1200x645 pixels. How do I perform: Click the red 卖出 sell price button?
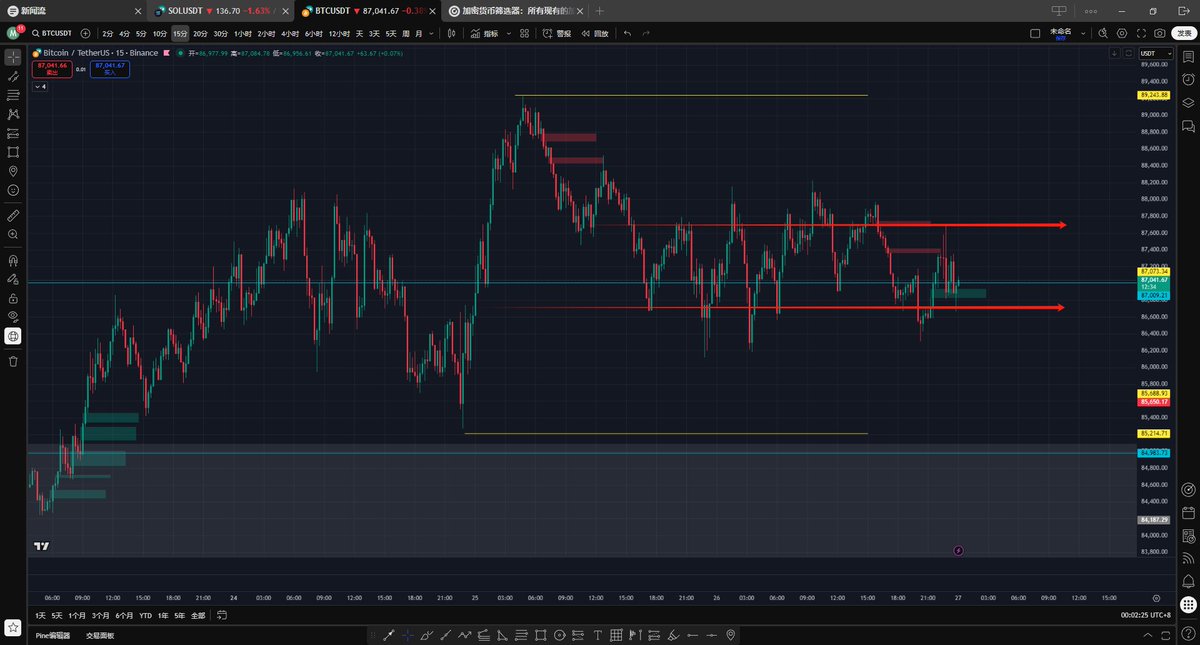point(50,69)
